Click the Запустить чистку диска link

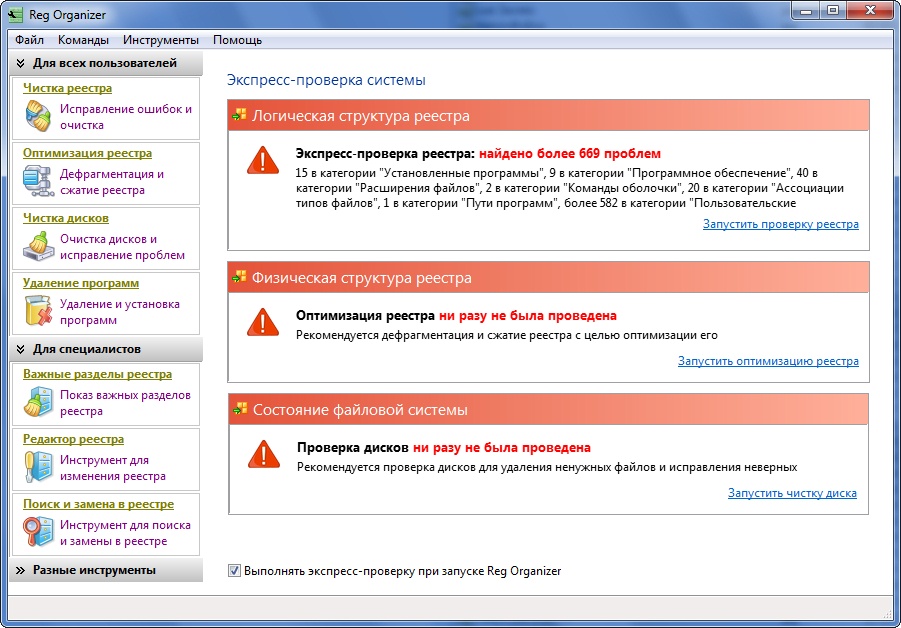[792, 493]
